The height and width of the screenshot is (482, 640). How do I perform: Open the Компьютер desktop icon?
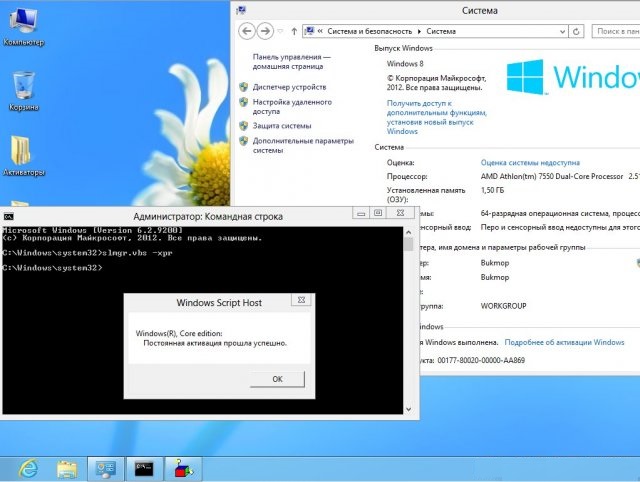click(x=23, y=27)
